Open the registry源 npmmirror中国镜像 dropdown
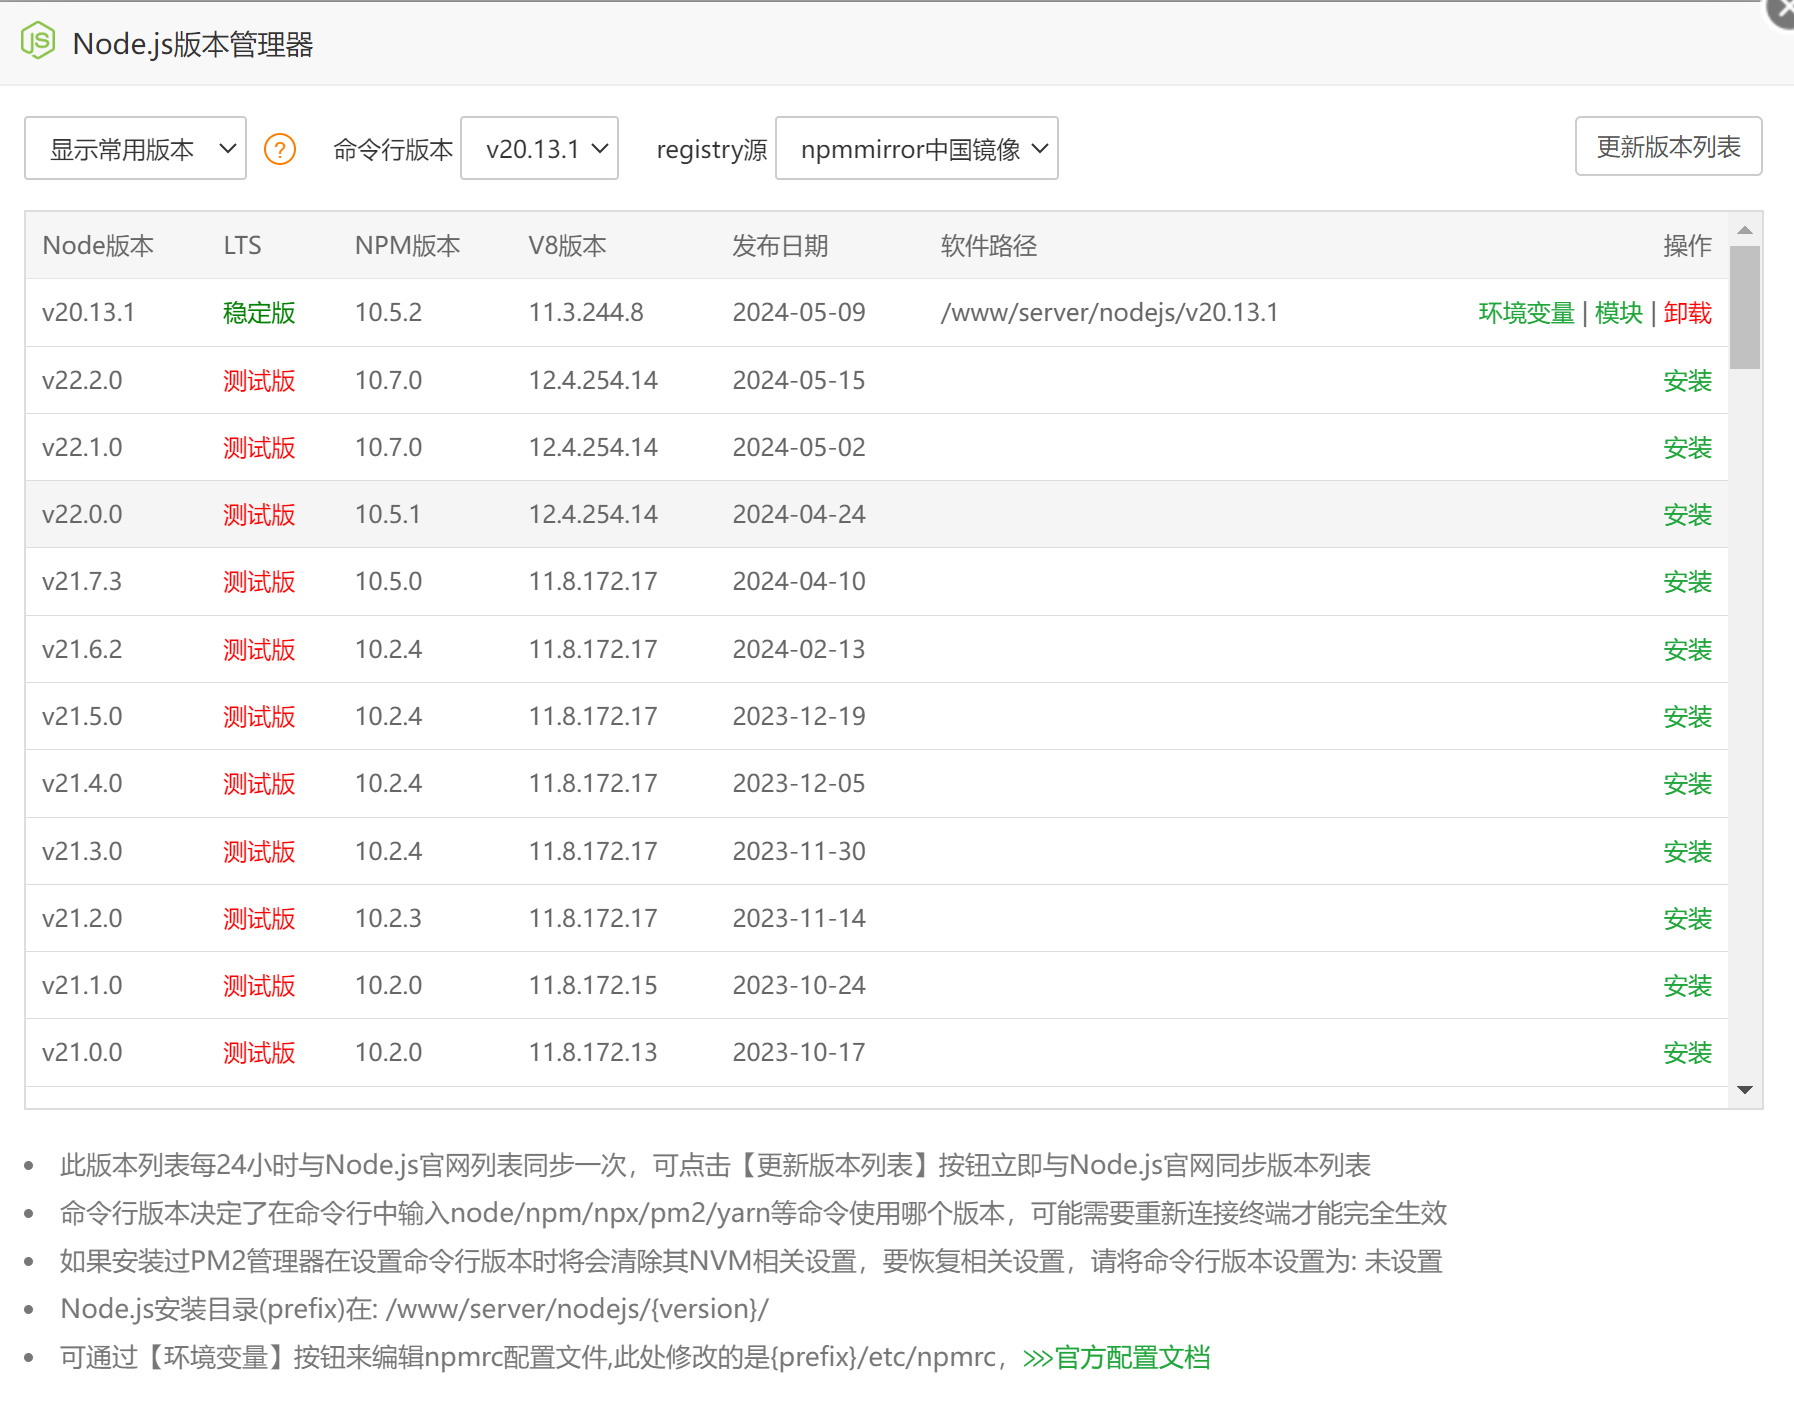The height and width of the screenshot is (1415, 1794). click(x=916, y=149)
